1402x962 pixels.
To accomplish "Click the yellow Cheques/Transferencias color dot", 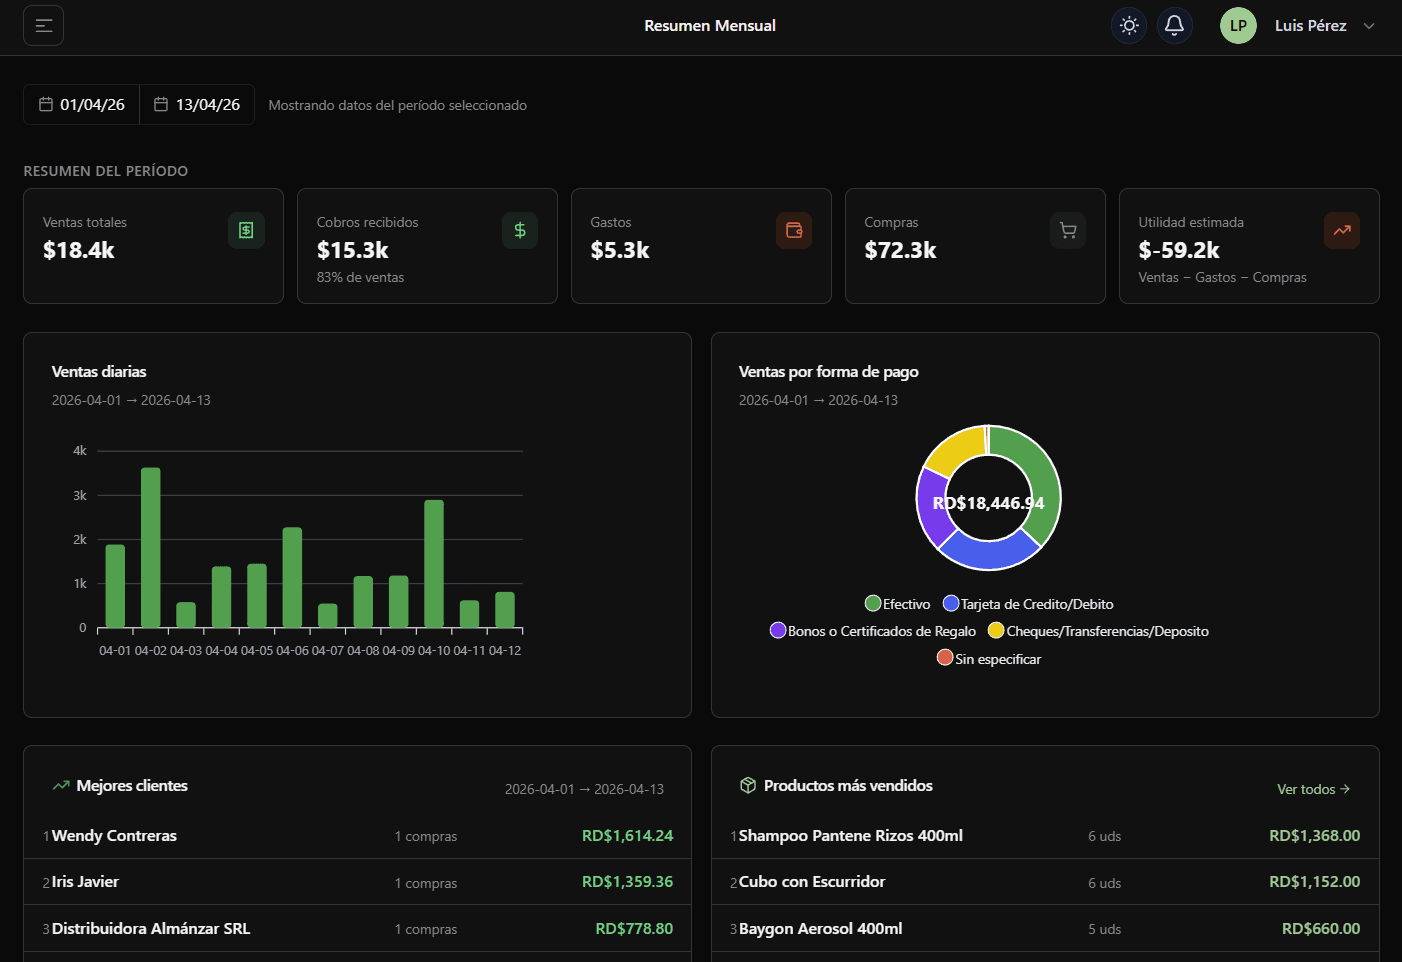I will (995, 630).
